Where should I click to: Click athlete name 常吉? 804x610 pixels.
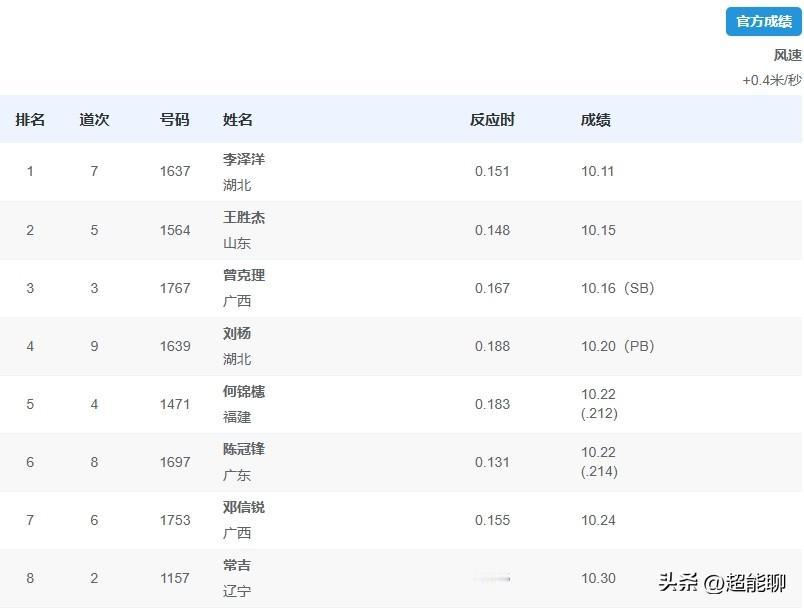pyautogui.click(x=237, y=565)
